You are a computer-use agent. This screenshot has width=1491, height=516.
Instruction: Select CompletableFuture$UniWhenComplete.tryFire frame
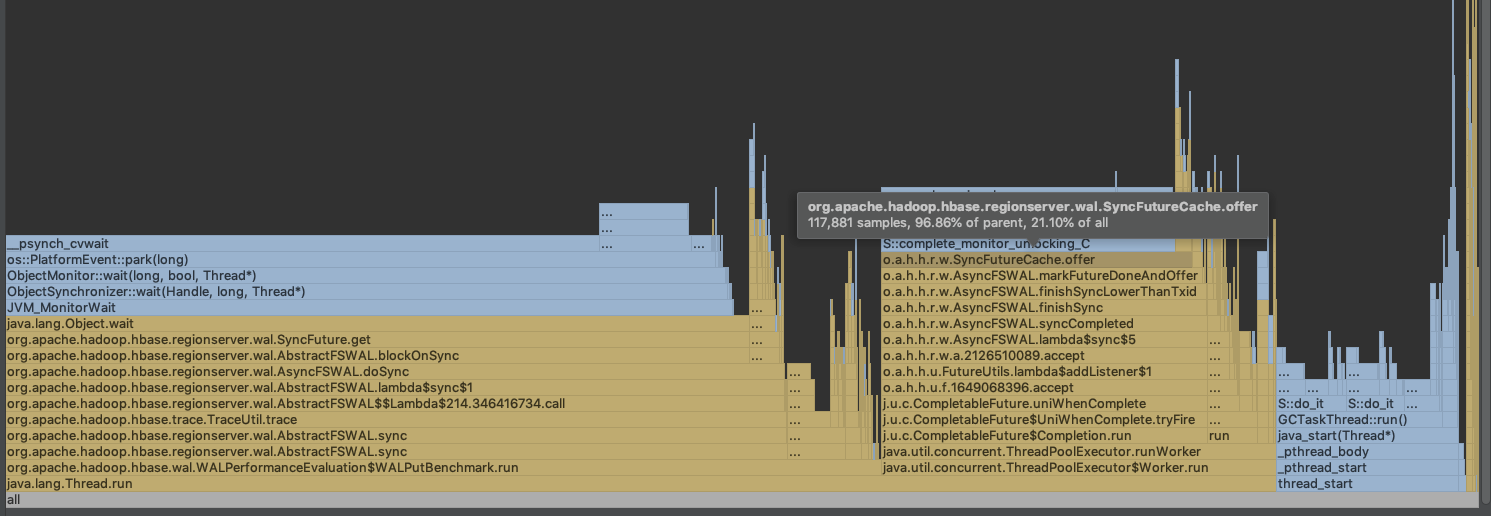1043,419
